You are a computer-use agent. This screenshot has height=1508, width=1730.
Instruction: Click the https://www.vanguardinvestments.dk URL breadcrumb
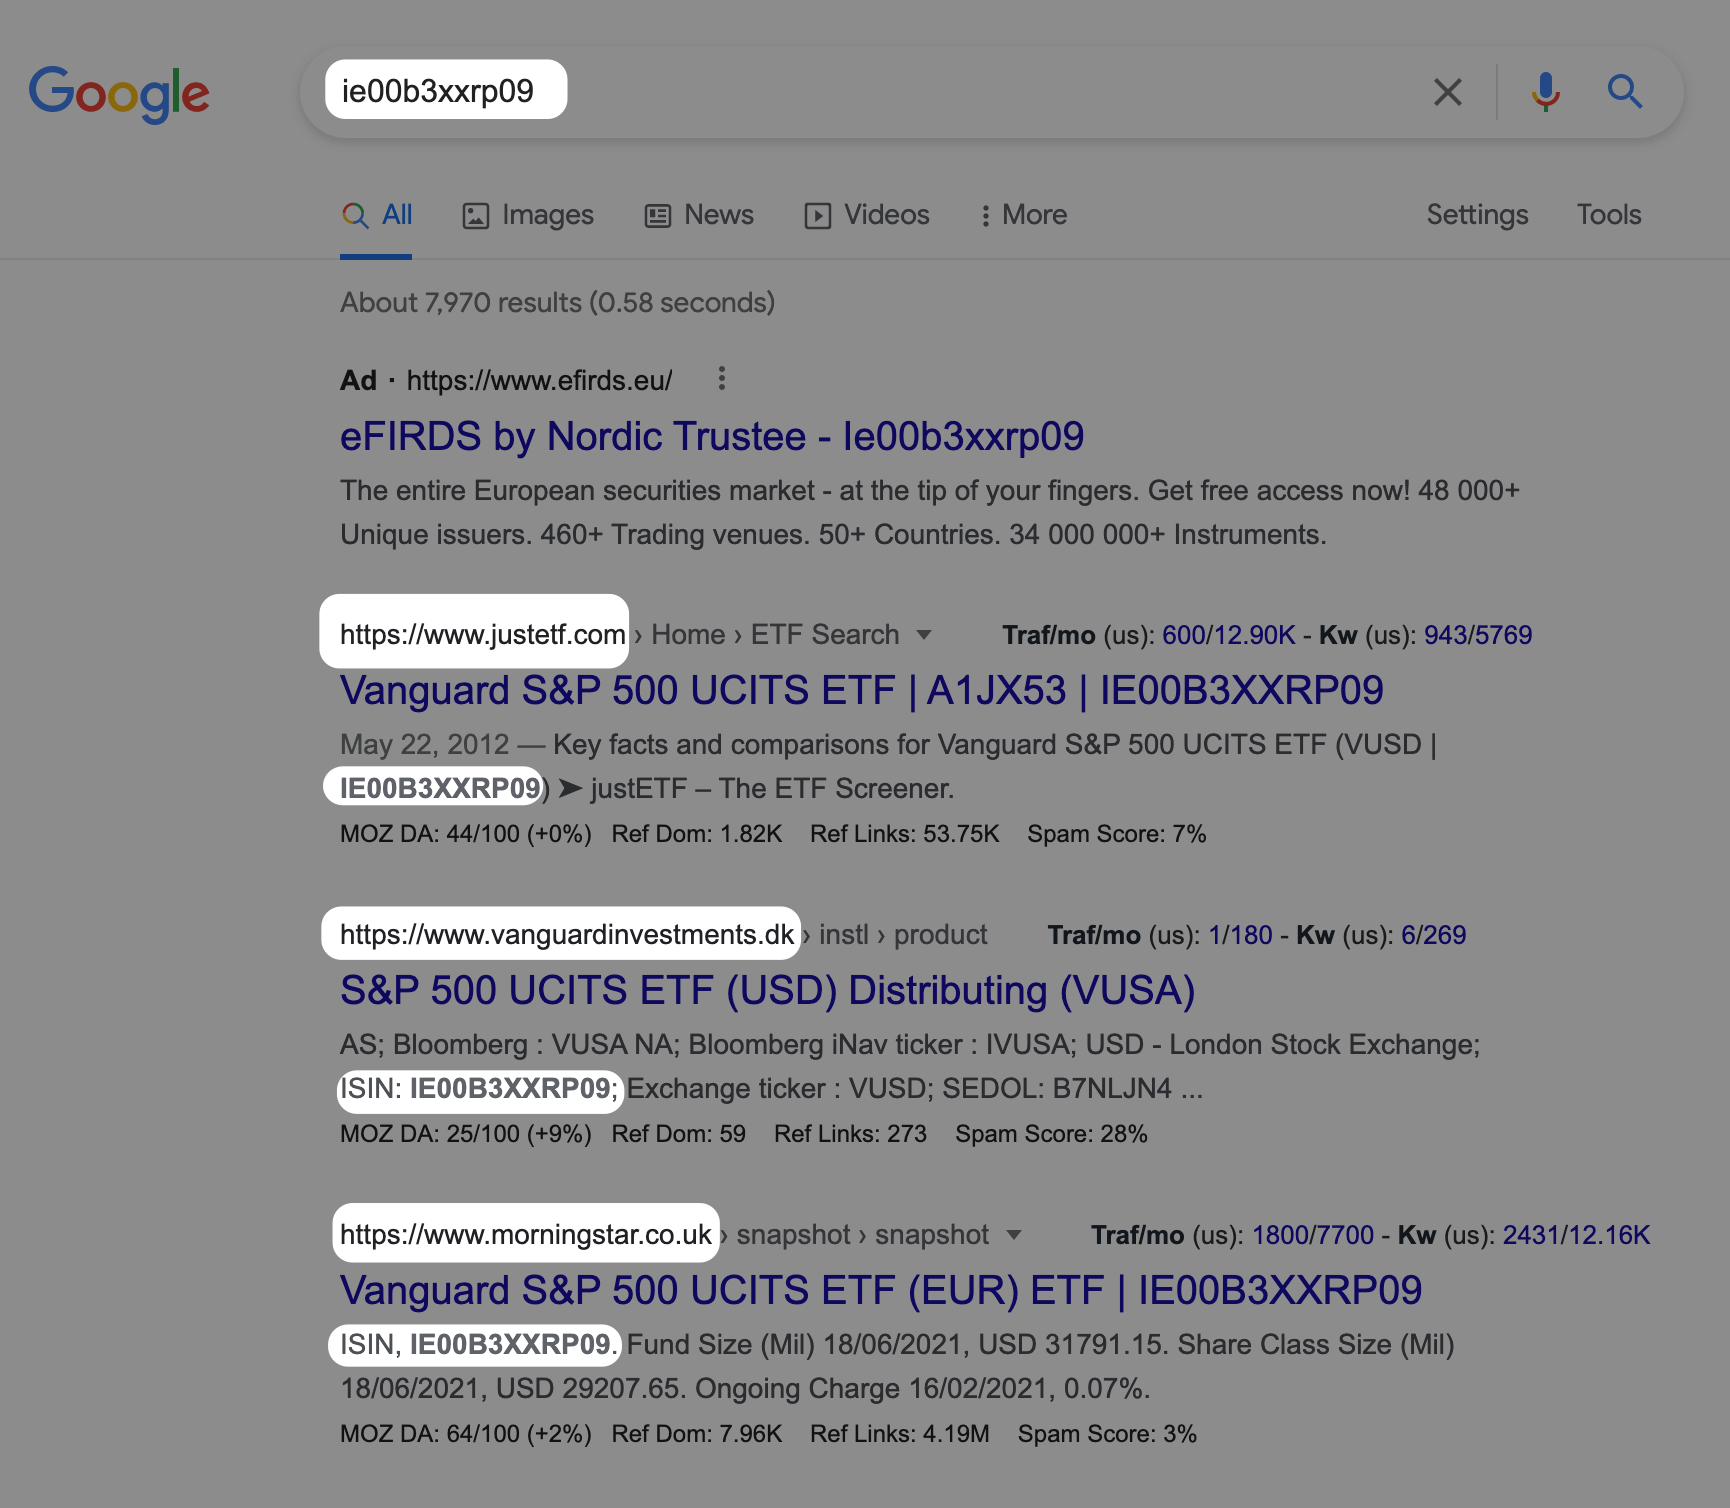point(567,935)
